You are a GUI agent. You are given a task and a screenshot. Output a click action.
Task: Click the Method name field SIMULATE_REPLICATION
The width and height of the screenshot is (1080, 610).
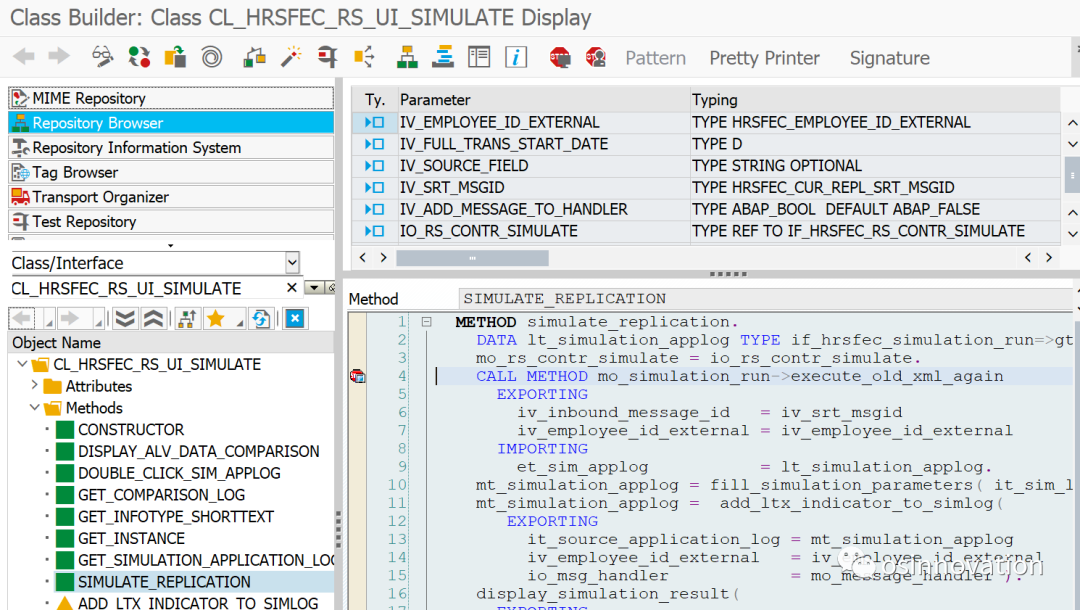[765, 298]
